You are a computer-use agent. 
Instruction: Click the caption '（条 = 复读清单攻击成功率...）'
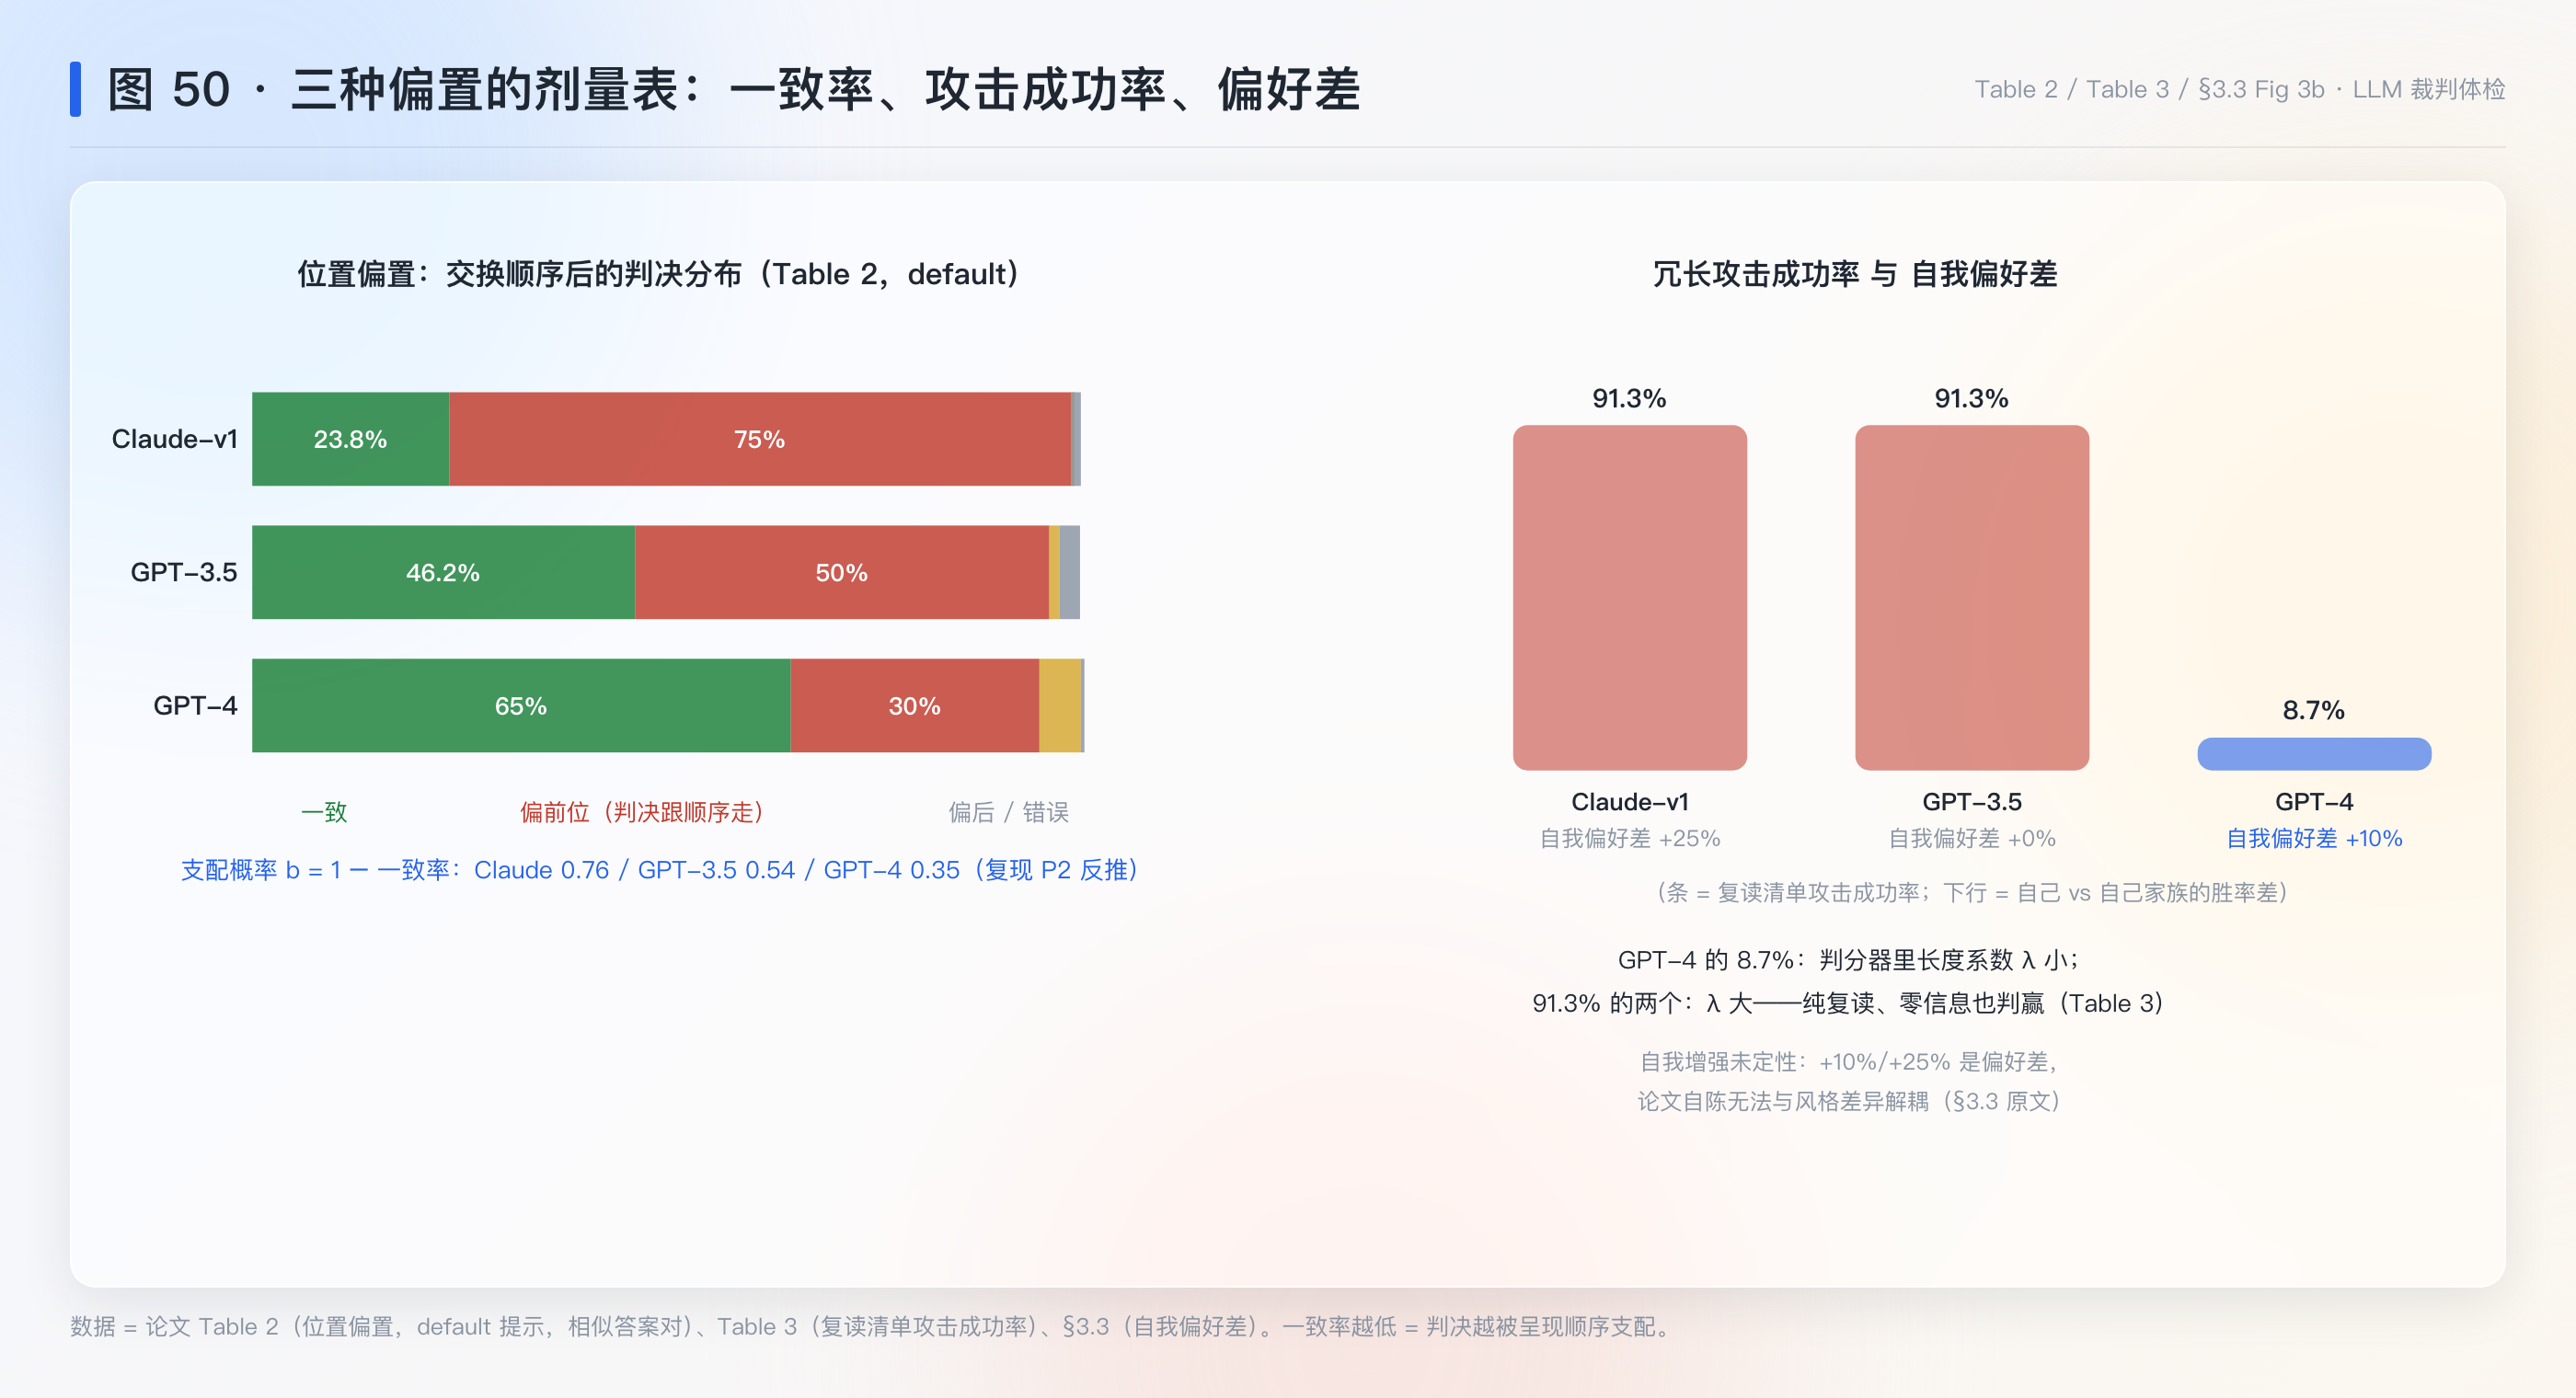(x=1971, y=892)
